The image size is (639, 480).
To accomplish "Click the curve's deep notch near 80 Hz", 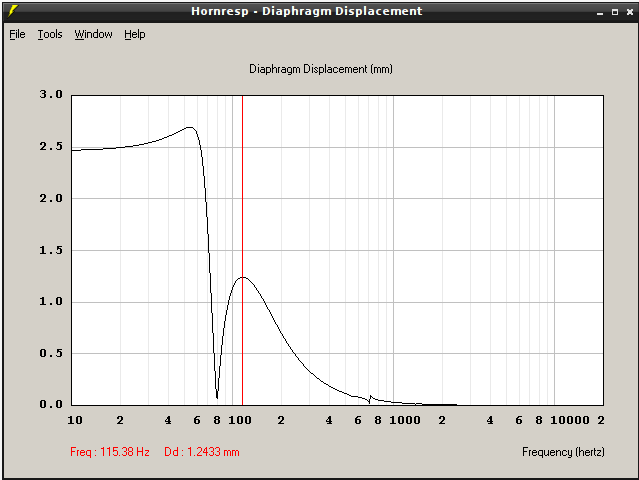I will 217,397.
